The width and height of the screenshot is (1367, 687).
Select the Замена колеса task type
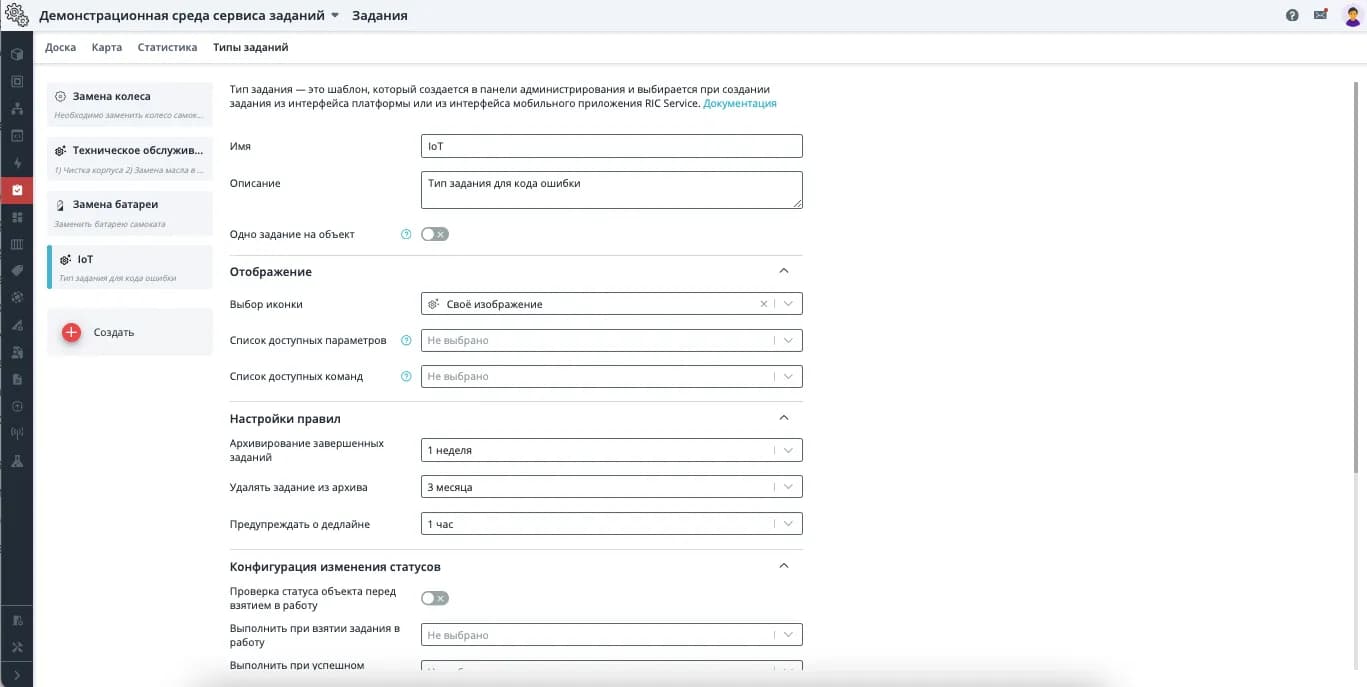(x=130, y=103)
